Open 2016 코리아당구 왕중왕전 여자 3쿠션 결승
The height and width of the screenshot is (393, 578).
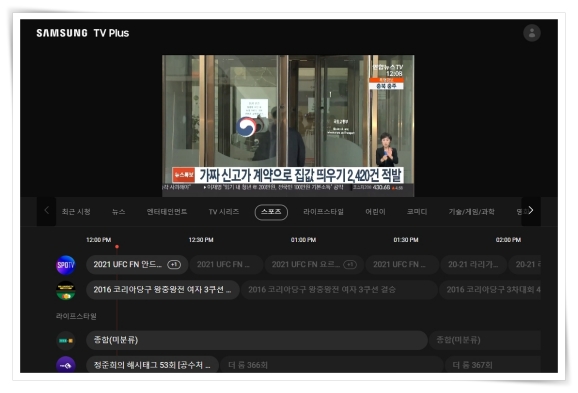point(339,290)
